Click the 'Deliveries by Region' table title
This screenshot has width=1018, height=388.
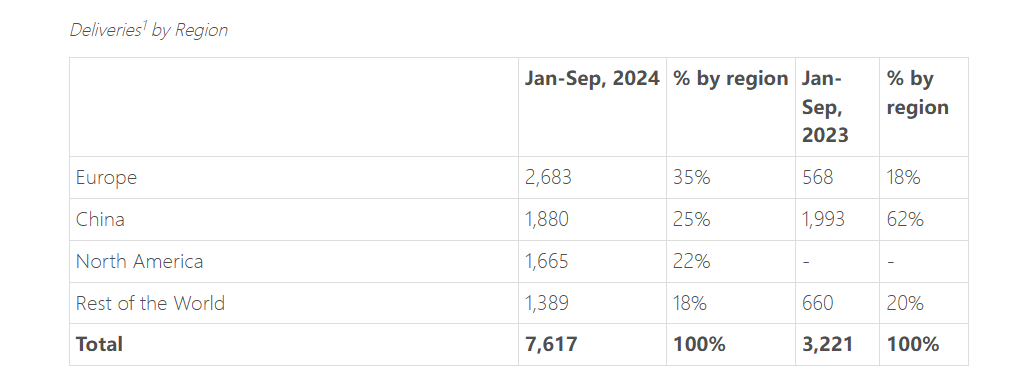click(149, 30)
